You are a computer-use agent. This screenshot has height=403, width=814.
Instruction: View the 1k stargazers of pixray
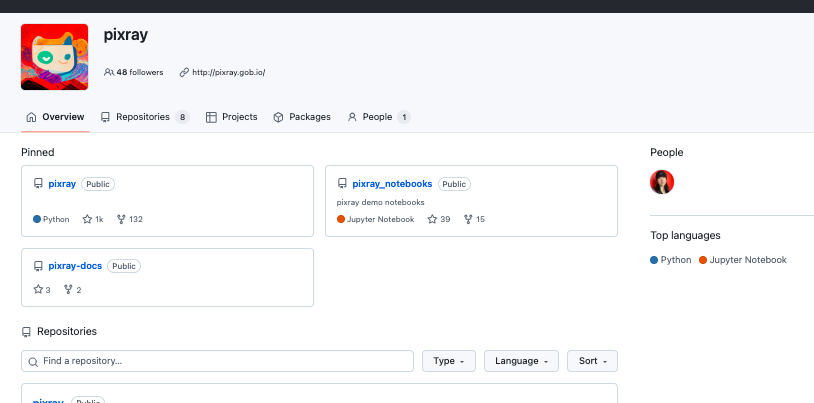[x=93, y=219]
